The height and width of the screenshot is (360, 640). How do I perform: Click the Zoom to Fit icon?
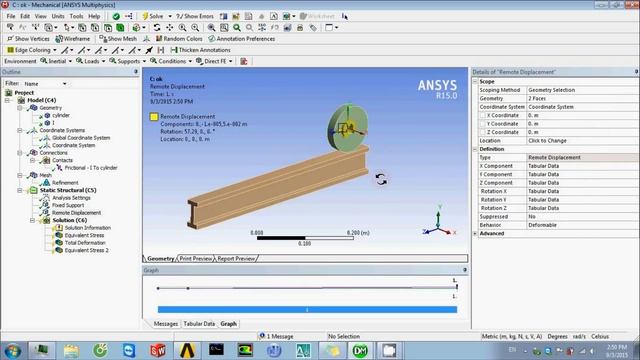click(x=211, y=27)
